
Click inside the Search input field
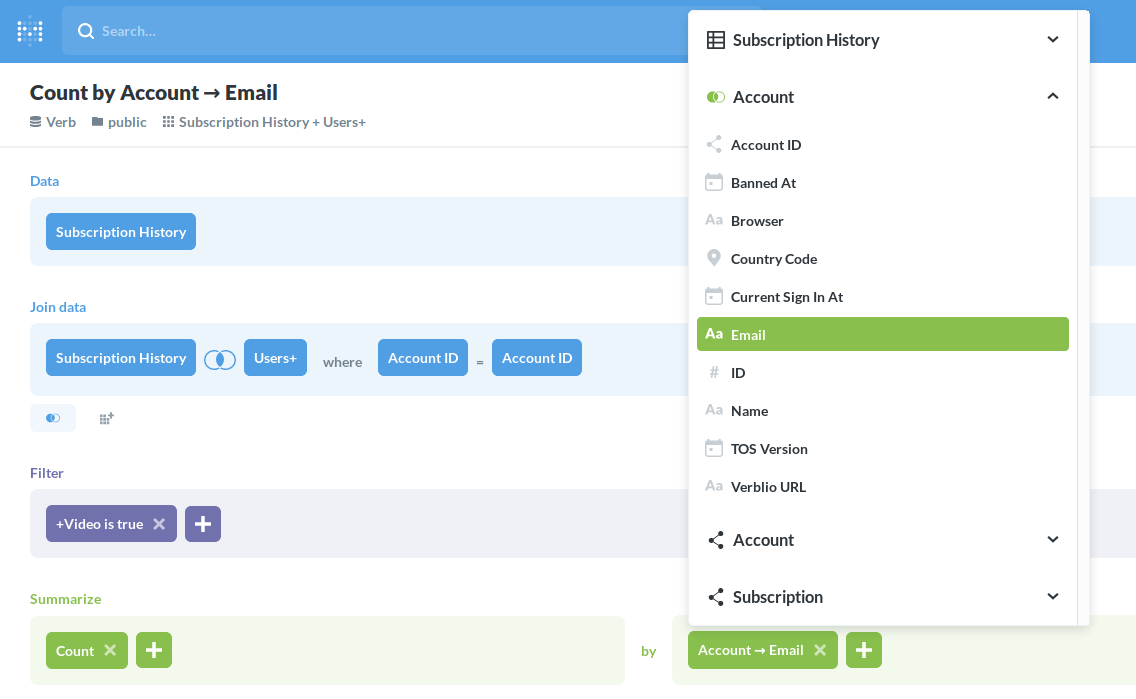pyautogui.click(x=300, y=31)
